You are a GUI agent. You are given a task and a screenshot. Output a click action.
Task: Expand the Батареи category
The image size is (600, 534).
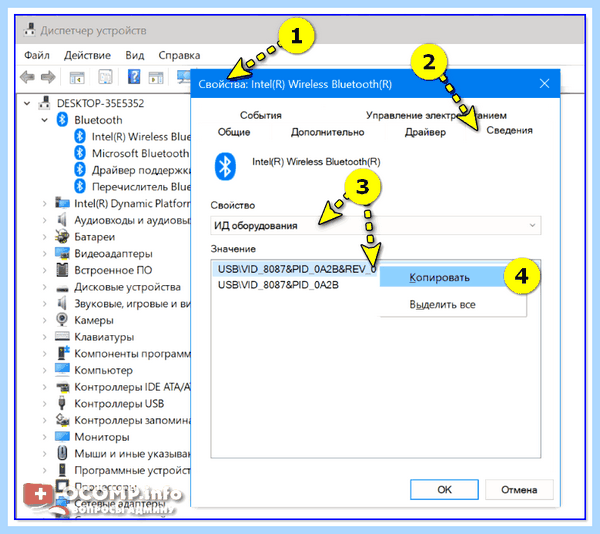pyautogui.click(x=45, y=237)
